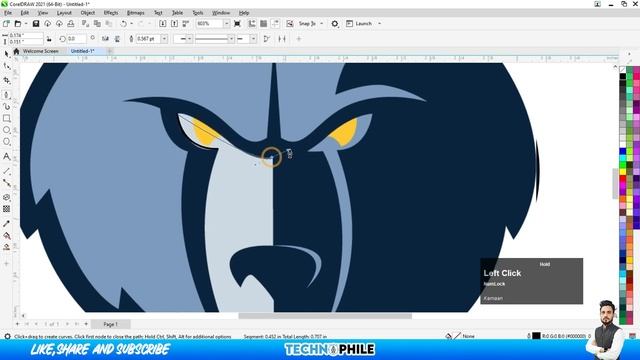Image resolution: width=640 pixels, height=360 pixels.
Task: Select the Page 1 tab
Action: (x=110, y=324)
